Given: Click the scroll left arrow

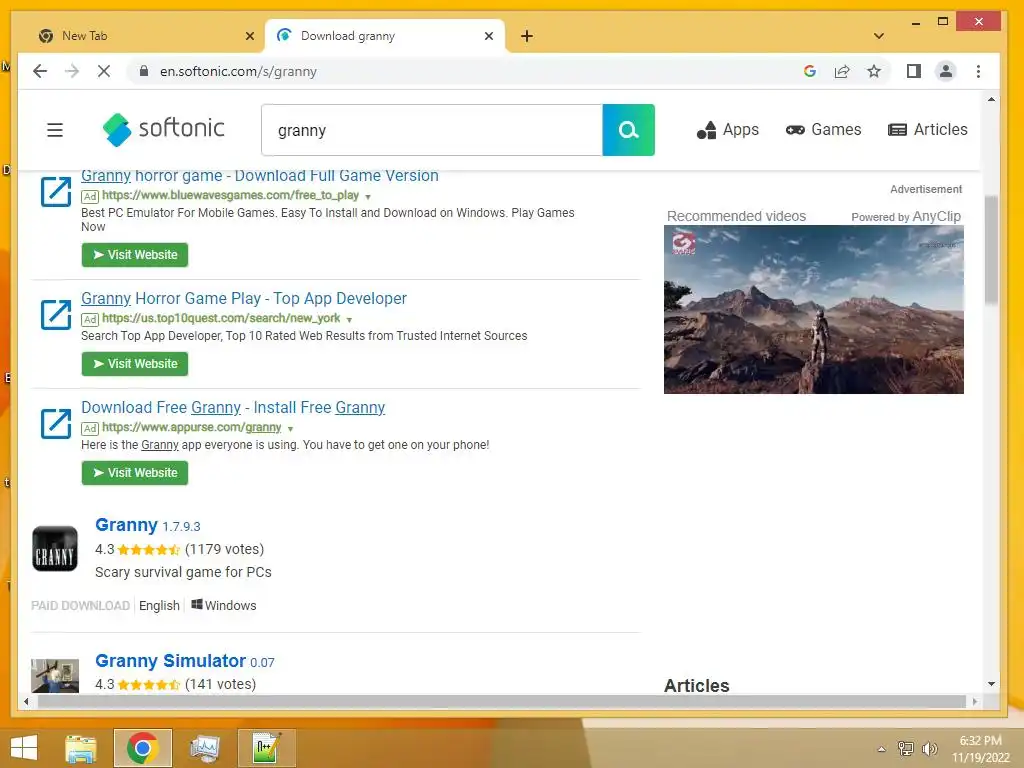Looking at the screenshot, I should pyautogui.click(x=25, y=701).
